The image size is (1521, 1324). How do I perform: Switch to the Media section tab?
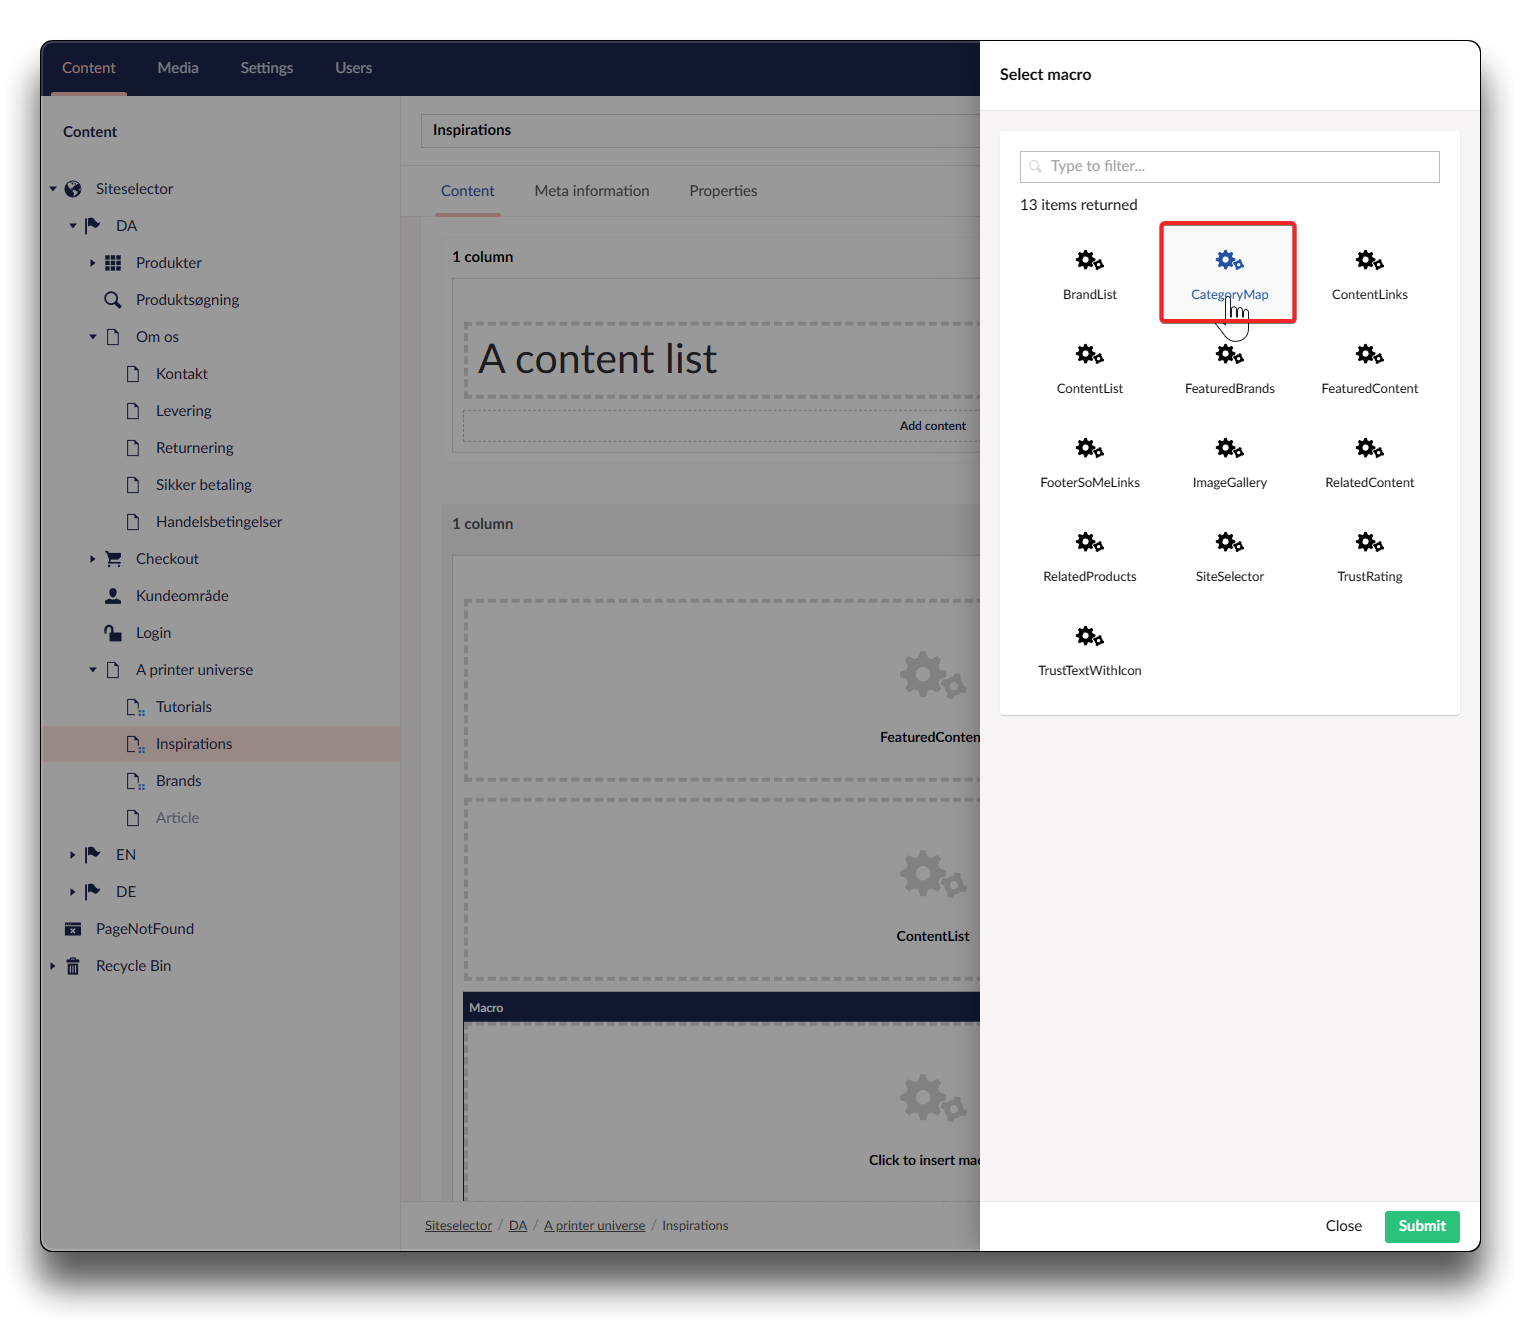[x=178, y=68]
